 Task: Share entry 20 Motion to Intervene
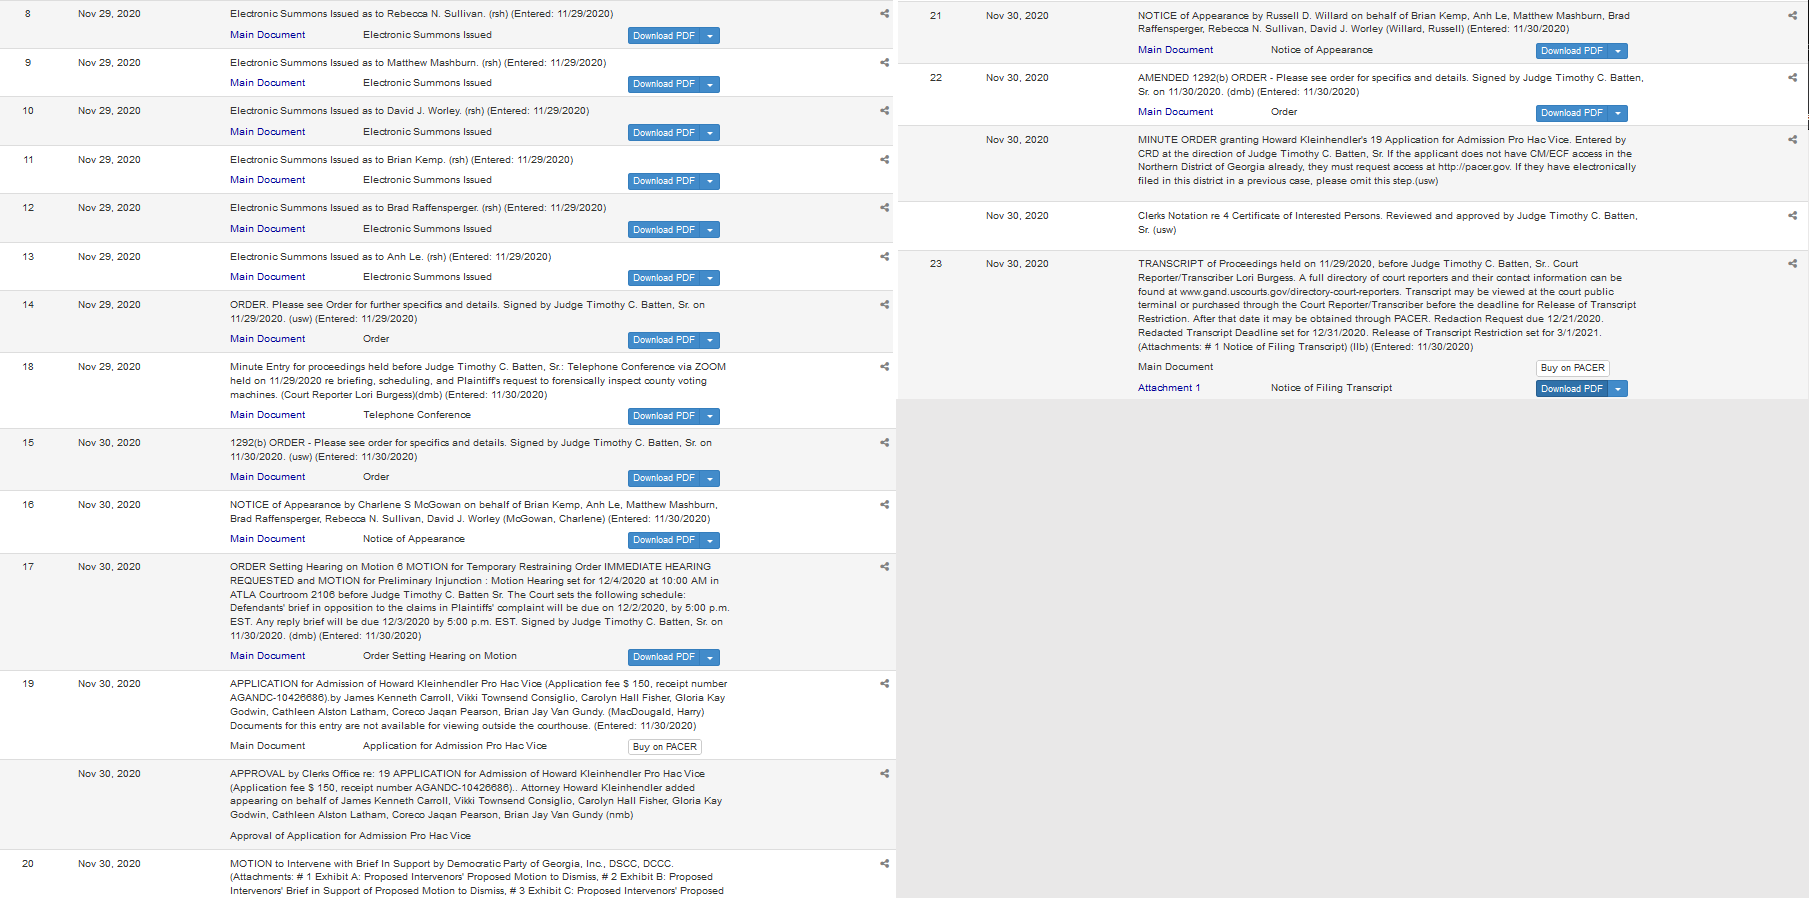tap(884, 863)
